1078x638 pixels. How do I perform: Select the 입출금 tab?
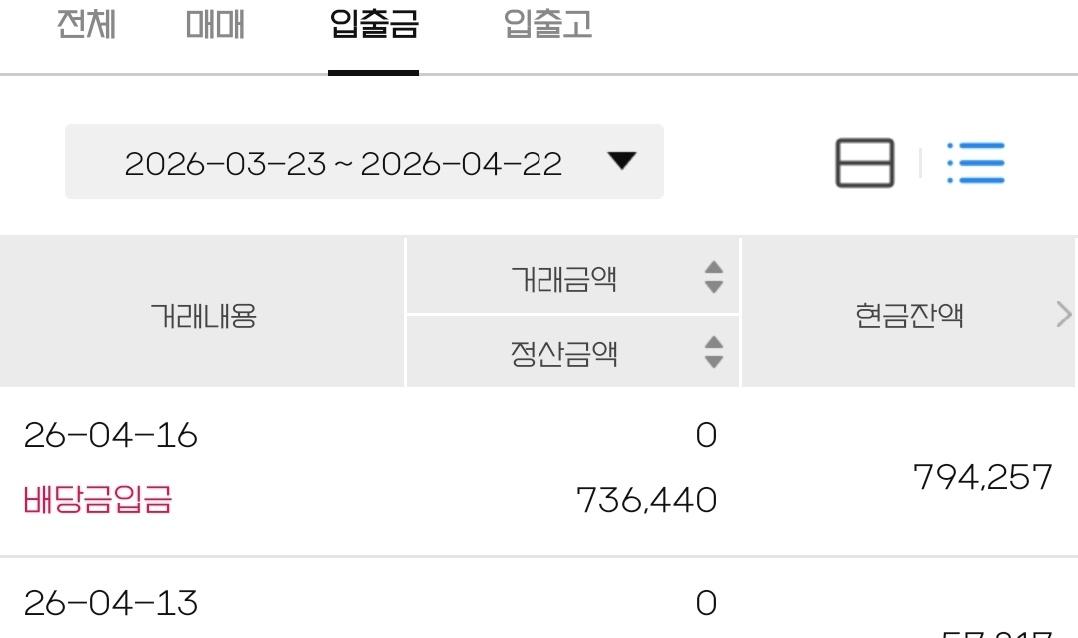tap(373, 25)
